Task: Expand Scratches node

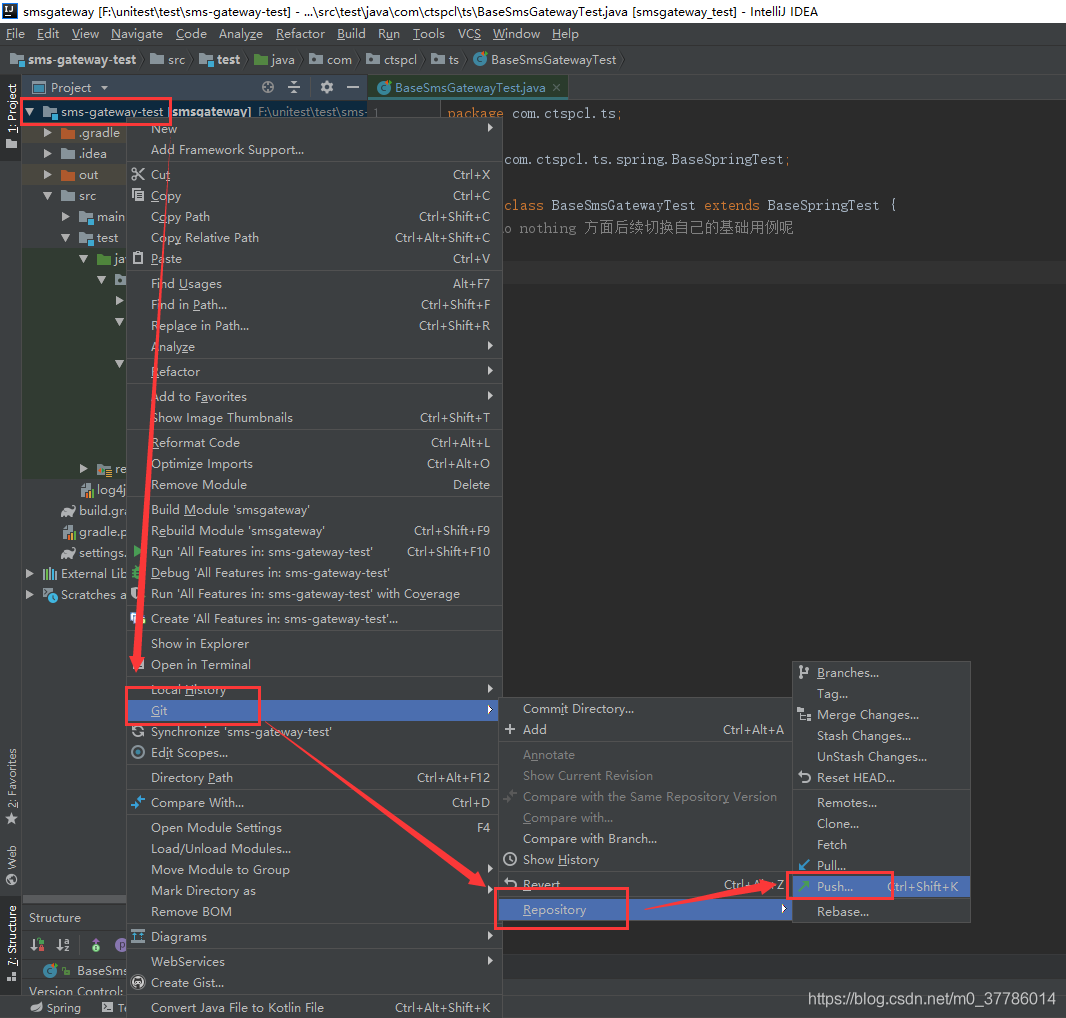Action: click(30, 594)
